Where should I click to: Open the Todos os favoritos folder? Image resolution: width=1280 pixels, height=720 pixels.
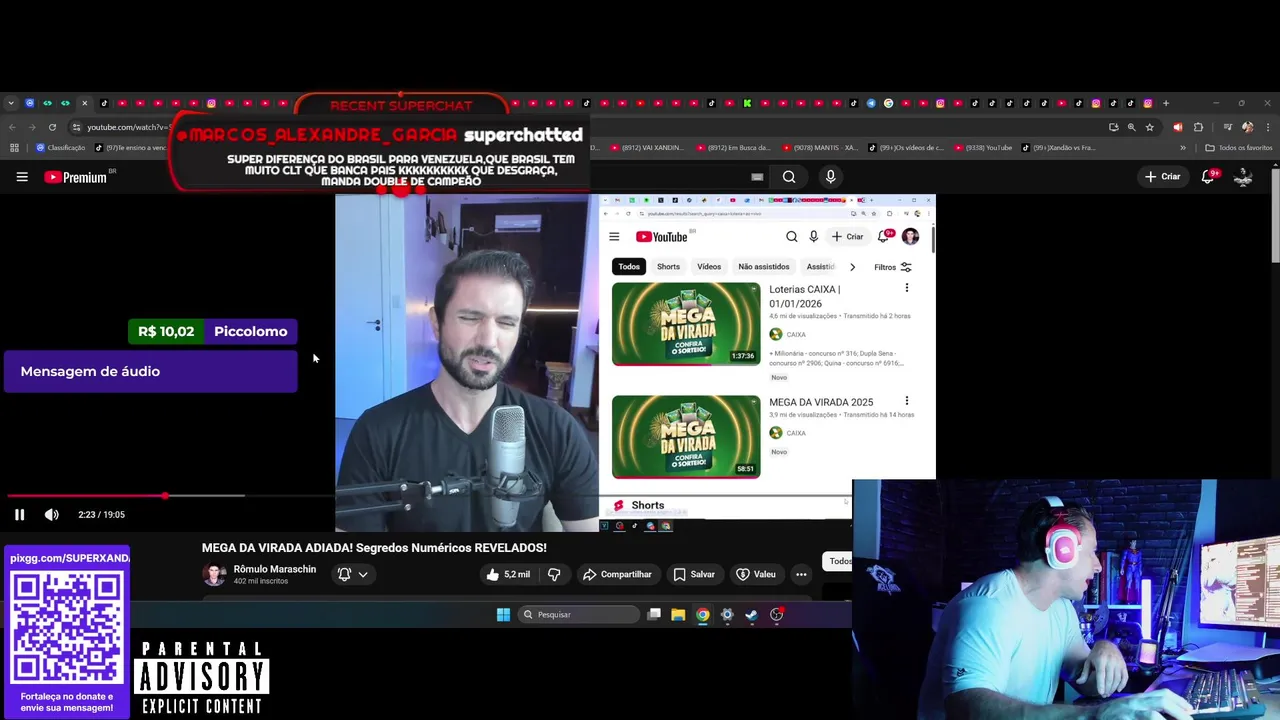click(x=1239, y=148)
